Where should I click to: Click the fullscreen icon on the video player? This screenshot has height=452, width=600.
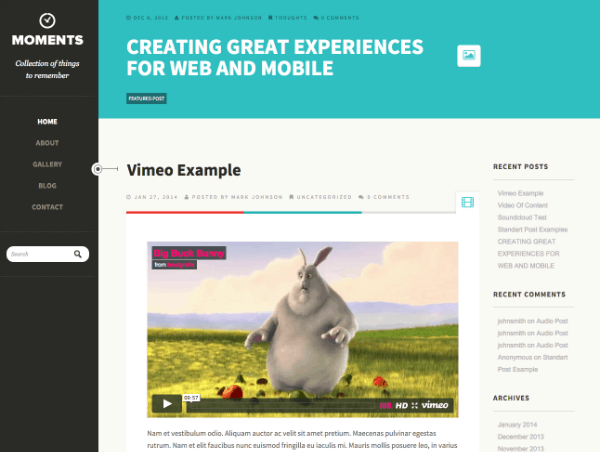pyautogui.click(x=415, y=406)
